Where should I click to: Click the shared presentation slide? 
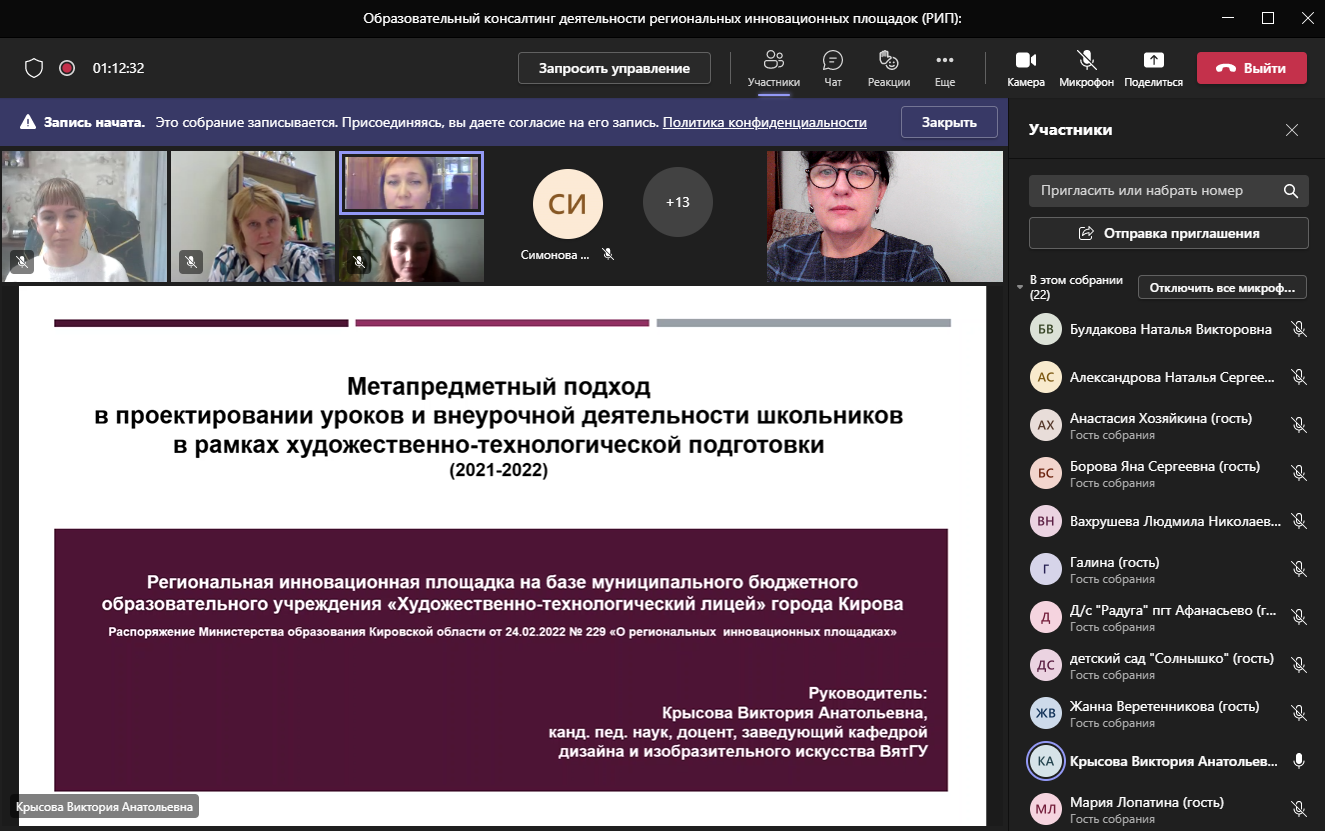[x=502, y=557]
